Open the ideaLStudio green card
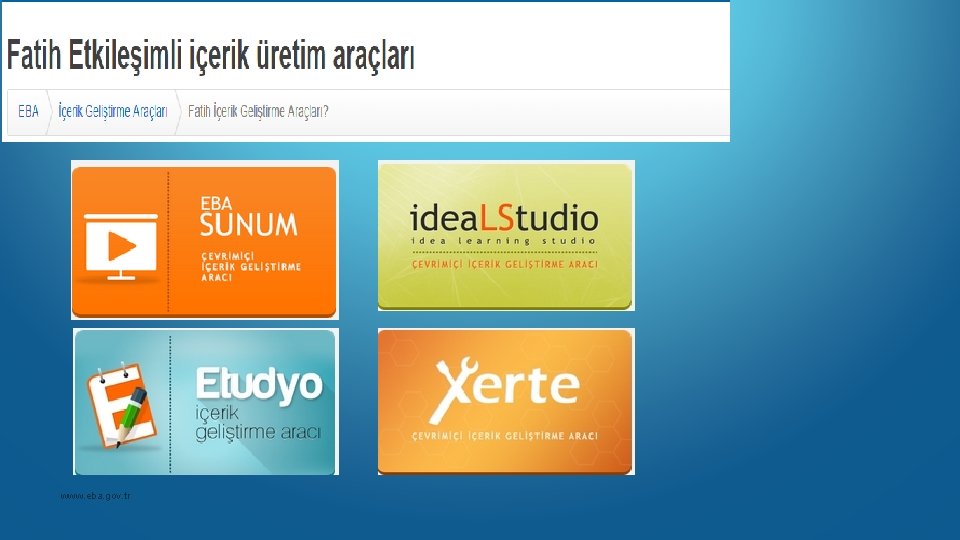The width and height of the screenshot is (960, 540). 506,236
